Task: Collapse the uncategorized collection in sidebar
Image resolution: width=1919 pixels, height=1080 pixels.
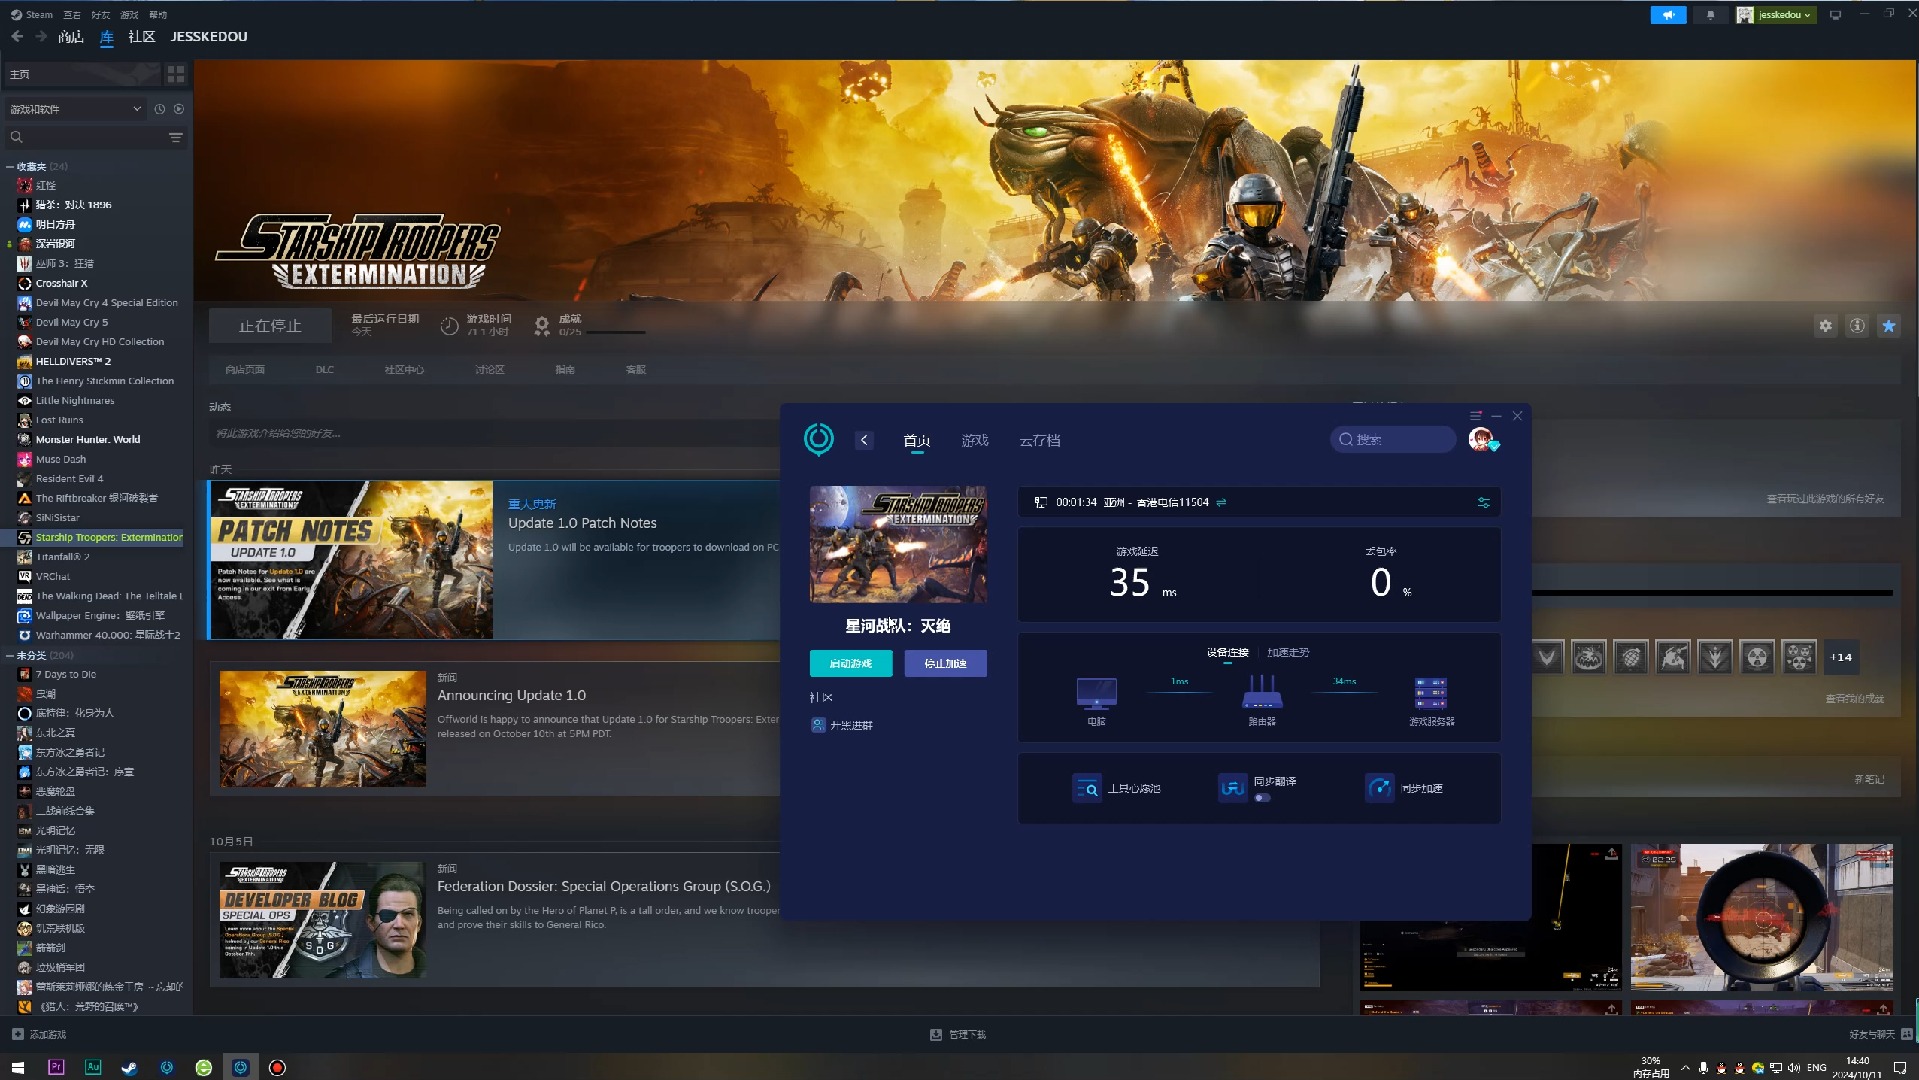Action: point(10,655)
